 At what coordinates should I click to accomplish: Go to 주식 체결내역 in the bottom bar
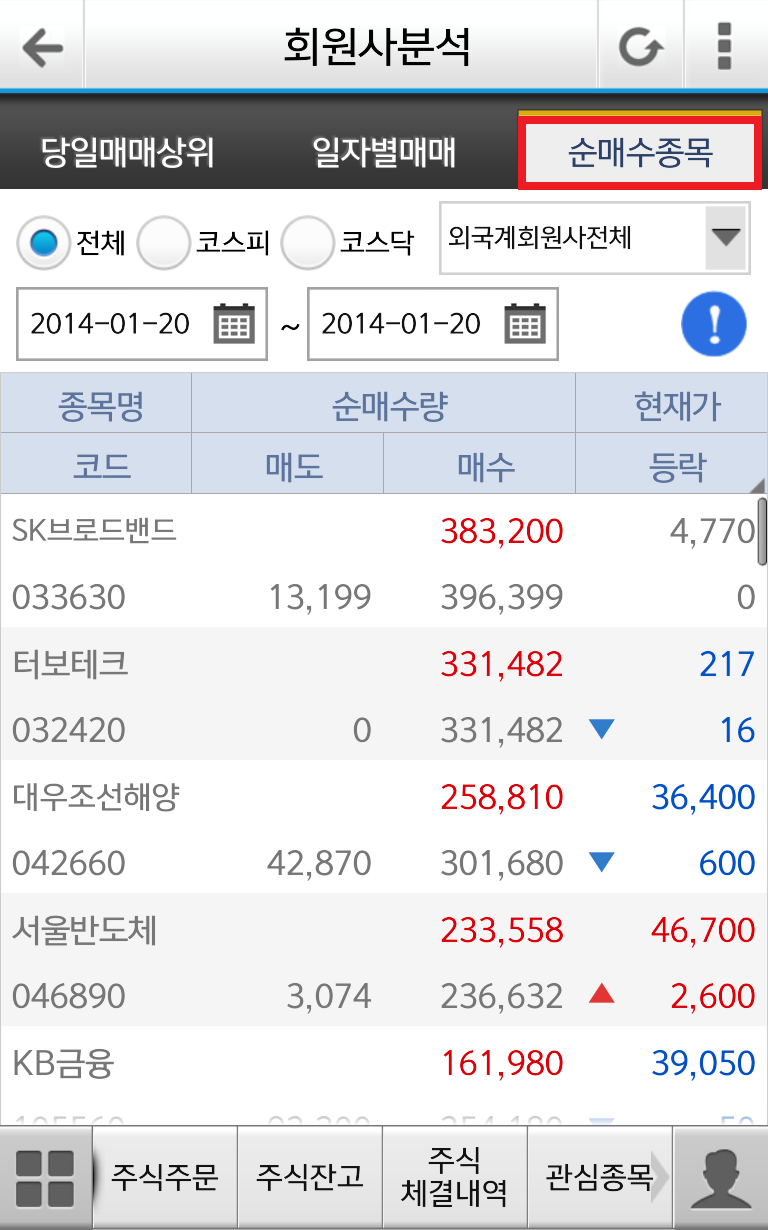(x=455, y=1177)
